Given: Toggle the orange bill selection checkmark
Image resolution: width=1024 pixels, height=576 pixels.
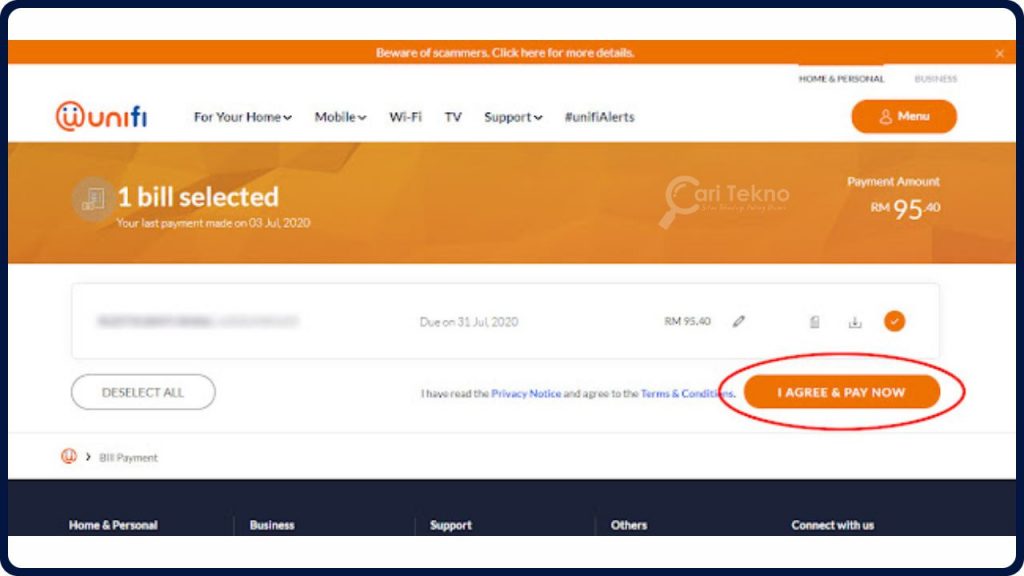Looking at the screenshot, I should [x=896, y=321].
